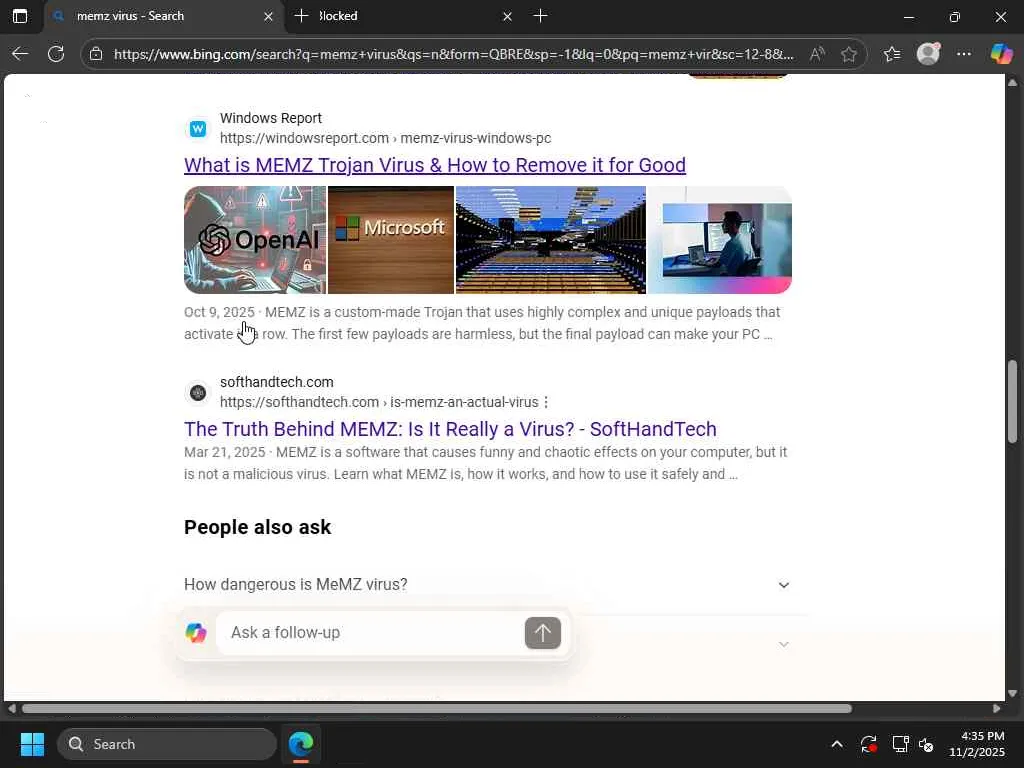The width and height of the screenshot is (1024, 768).
Task: Reload the page with the refresh icon
Action: pyautogui.click(x=56, y=54)
